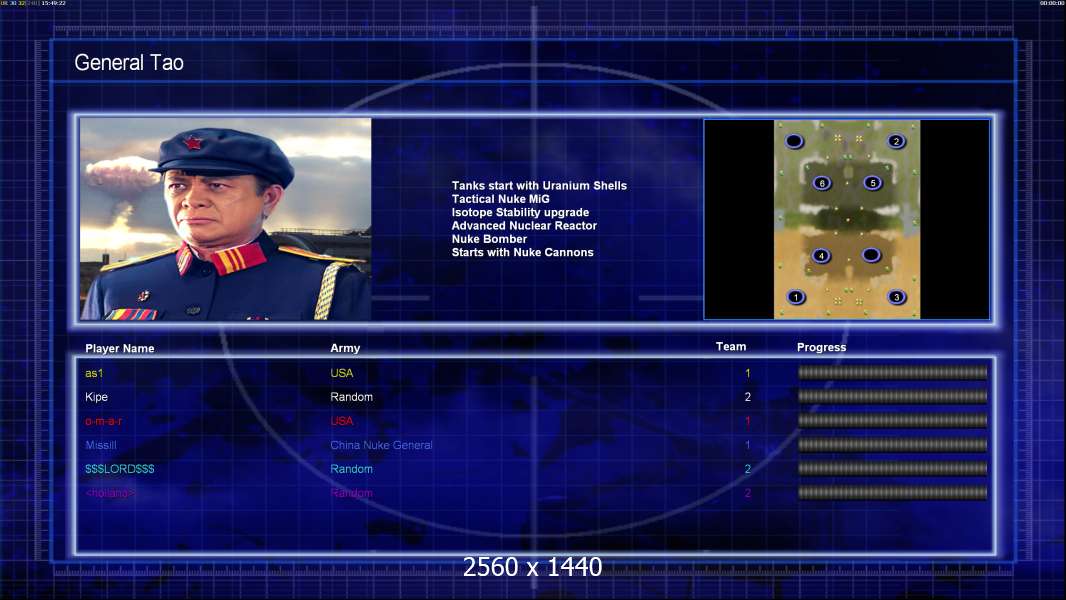Click start position marker 5 on the minimap
1066x600 pixels.
[x=873, y=183]
